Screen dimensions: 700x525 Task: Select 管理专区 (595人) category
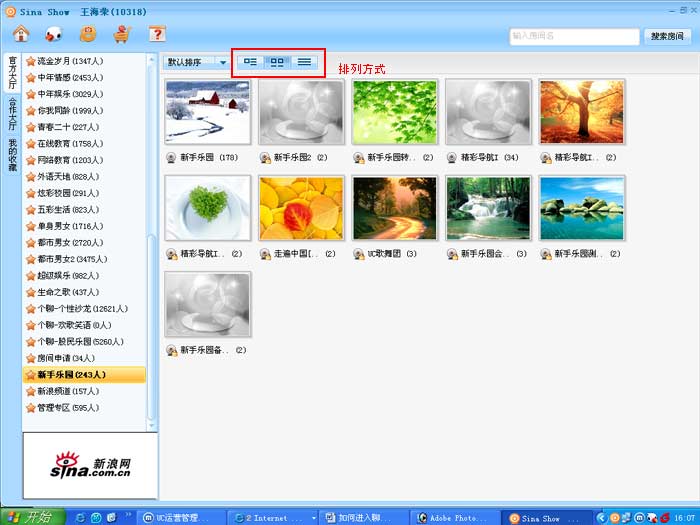tap(84, 408)
